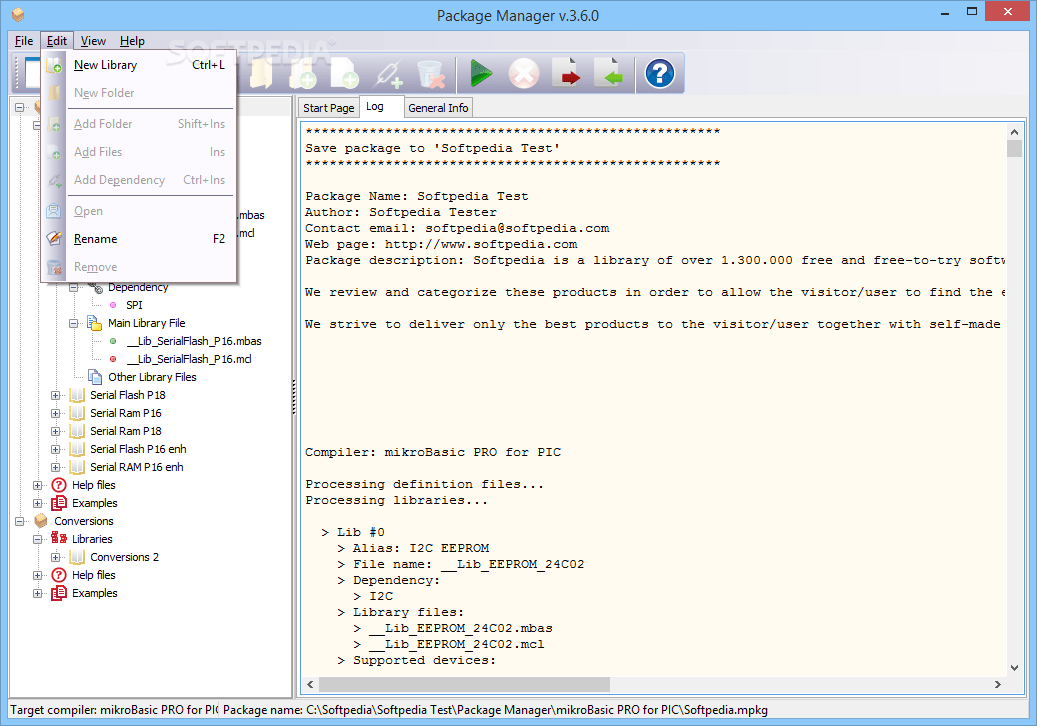Select the Serial RAM P16 enh library
The width and height of the screenshot is (1037, 726).
[x=137, y=467]
